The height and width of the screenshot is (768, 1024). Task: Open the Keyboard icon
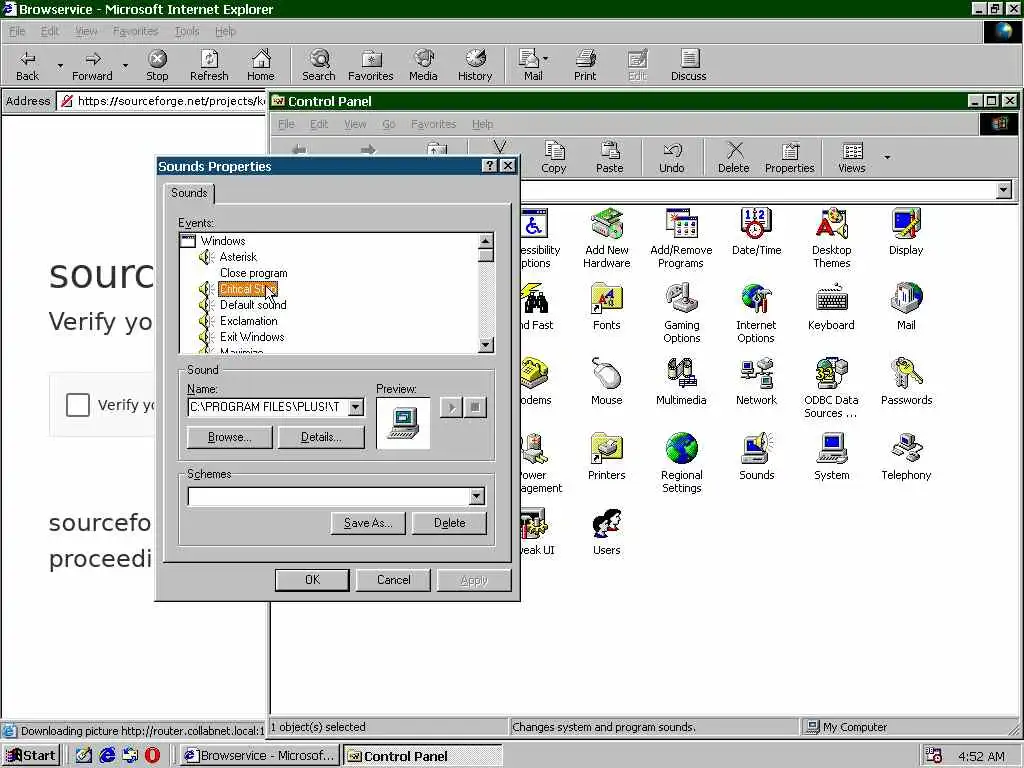pyautogui.click(x=831, y=307)
